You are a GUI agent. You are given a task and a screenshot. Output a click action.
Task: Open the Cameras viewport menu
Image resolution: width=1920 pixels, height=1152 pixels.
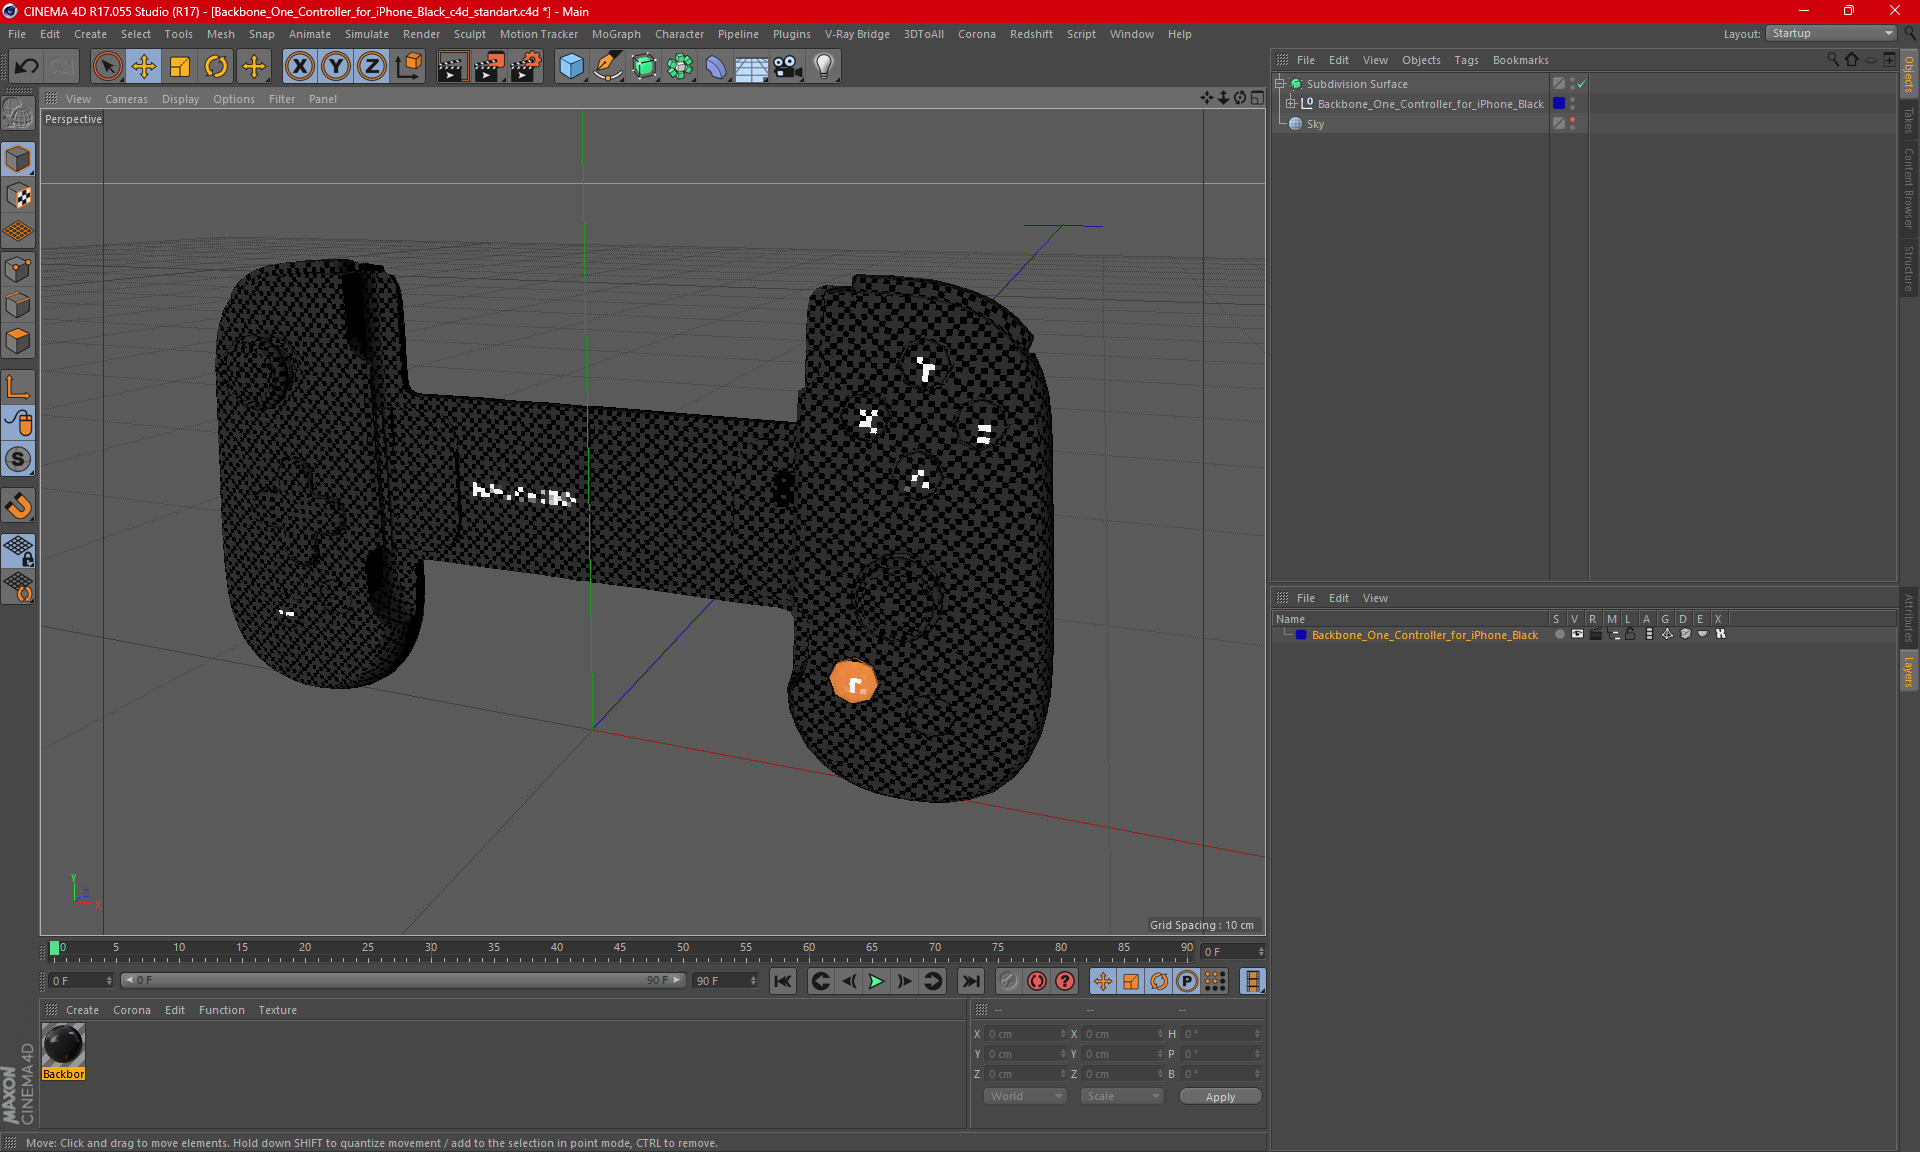tap(126, 99)
